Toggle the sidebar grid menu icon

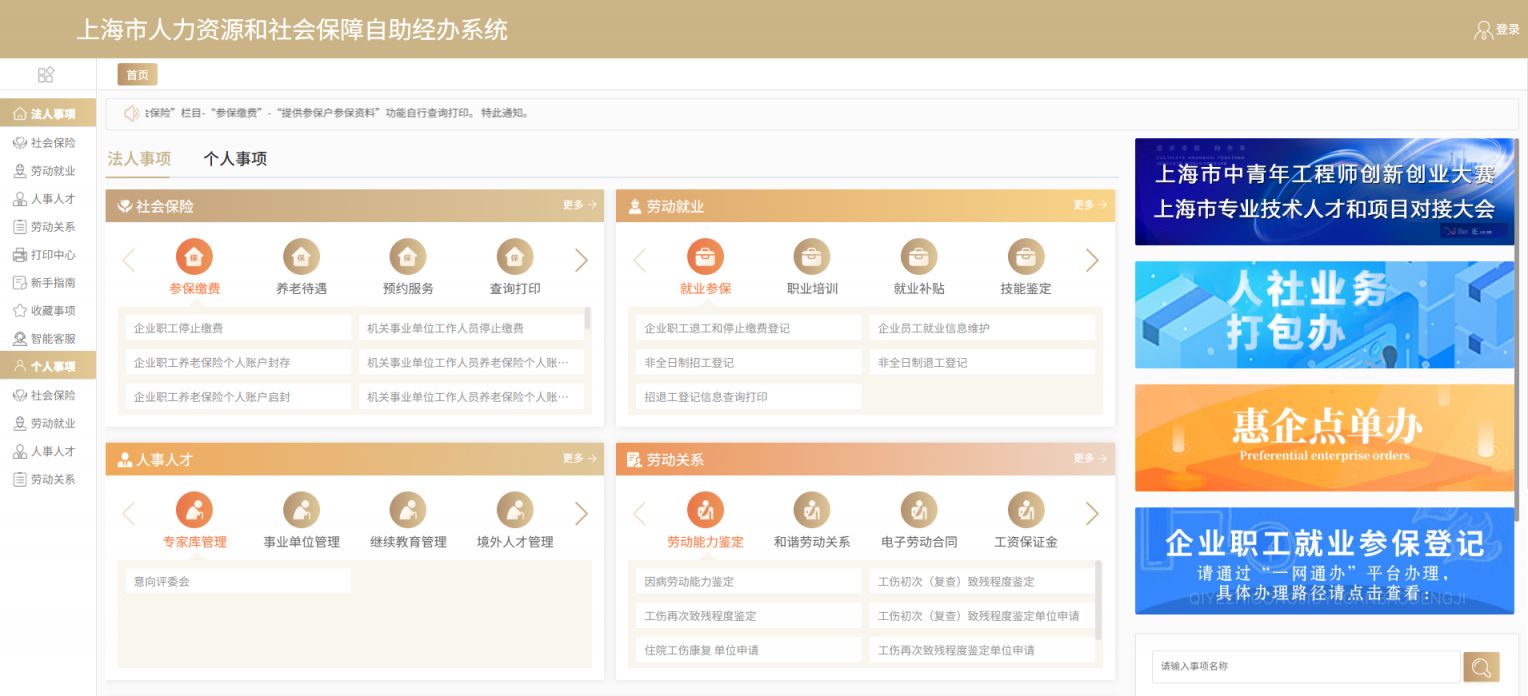pos(46,75)
